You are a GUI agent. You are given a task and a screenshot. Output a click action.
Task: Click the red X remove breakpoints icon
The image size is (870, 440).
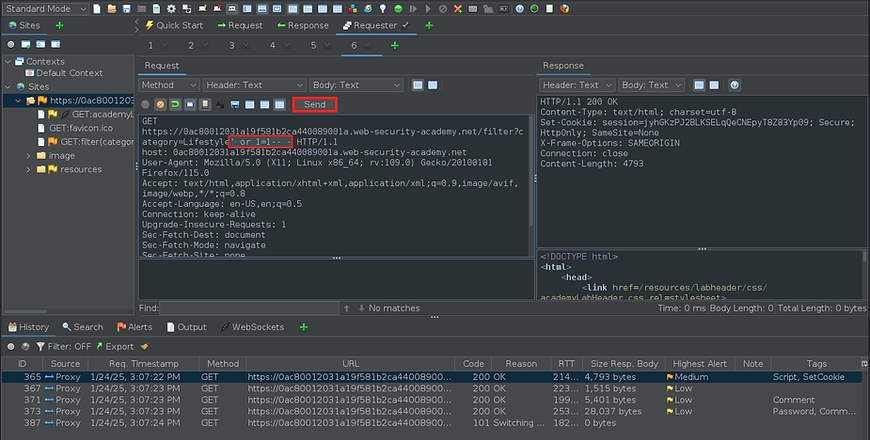(458, 9)
